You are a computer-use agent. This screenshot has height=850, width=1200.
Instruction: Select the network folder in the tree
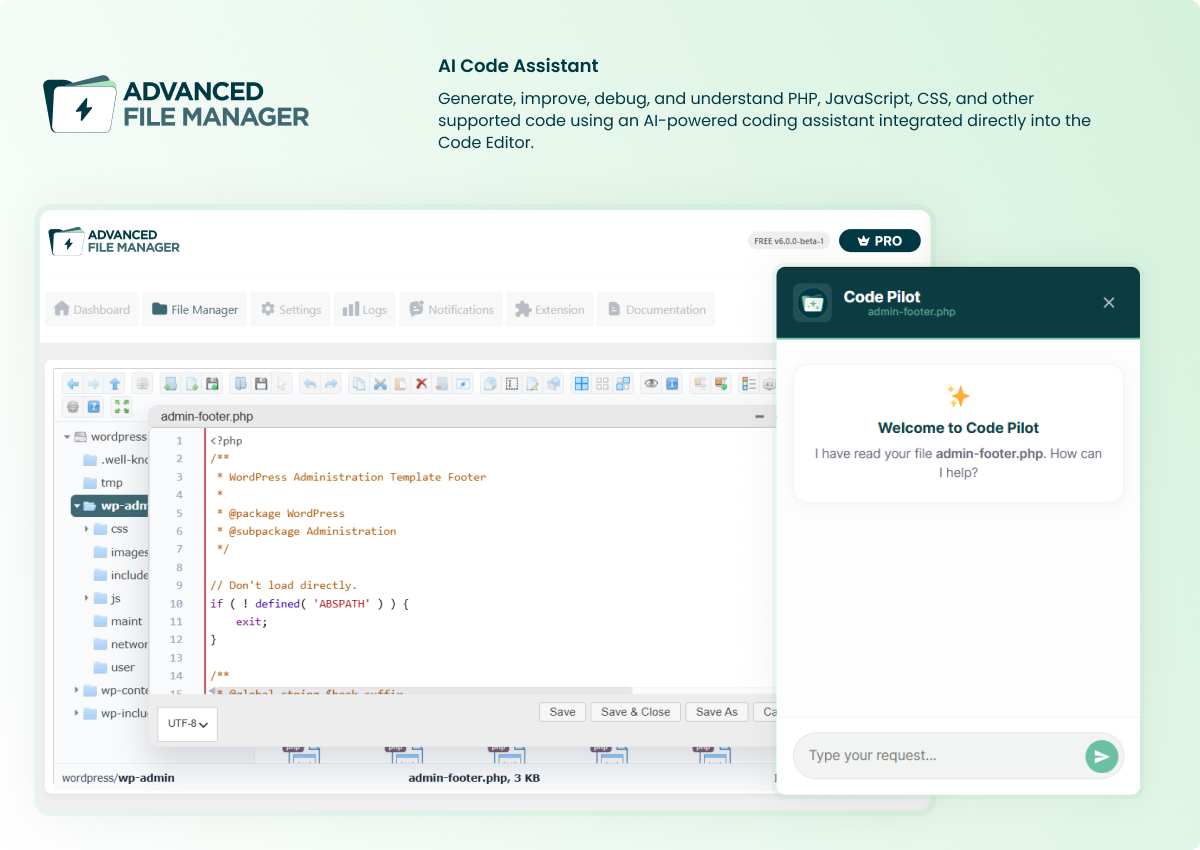coord(121,644)
